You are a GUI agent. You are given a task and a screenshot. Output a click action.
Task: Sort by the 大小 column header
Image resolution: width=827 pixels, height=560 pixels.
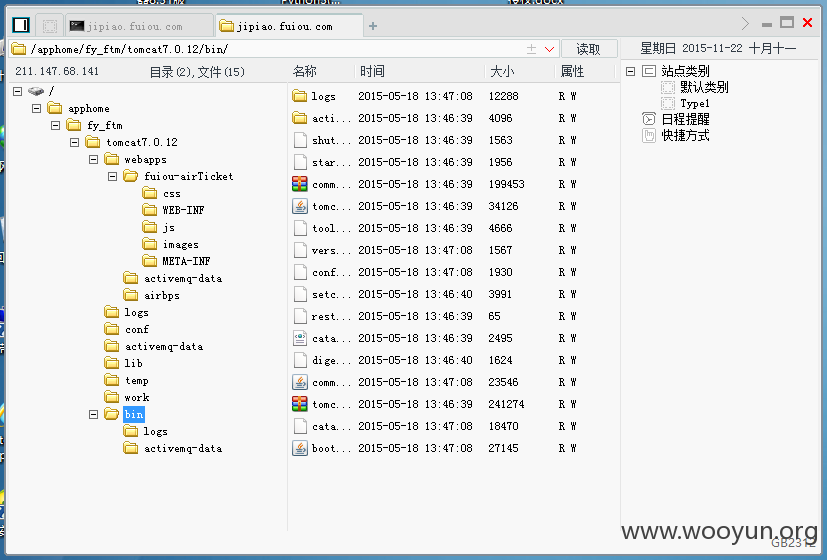click(x=503, y=71)
